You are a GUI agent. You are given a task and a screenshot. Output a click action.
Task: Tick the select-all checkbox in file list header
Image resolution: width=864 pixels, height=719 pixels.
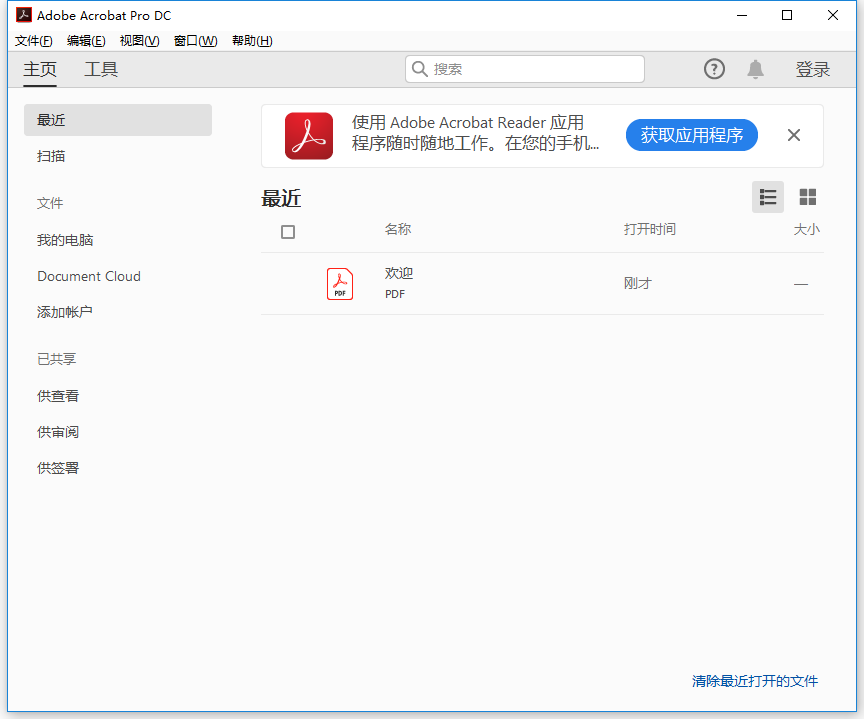pyautogui.click(x=288, y=232)
